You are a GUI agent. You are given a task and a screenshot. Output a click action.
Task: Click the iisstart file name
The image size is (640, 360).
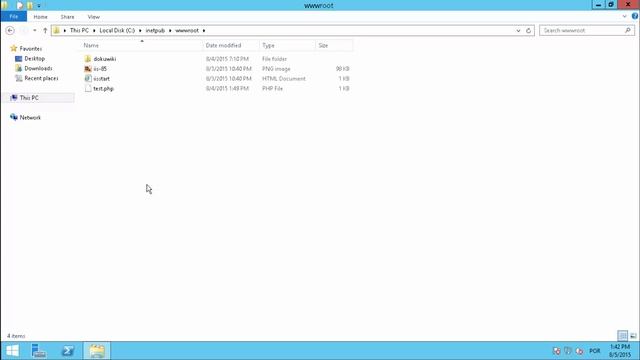101,78
